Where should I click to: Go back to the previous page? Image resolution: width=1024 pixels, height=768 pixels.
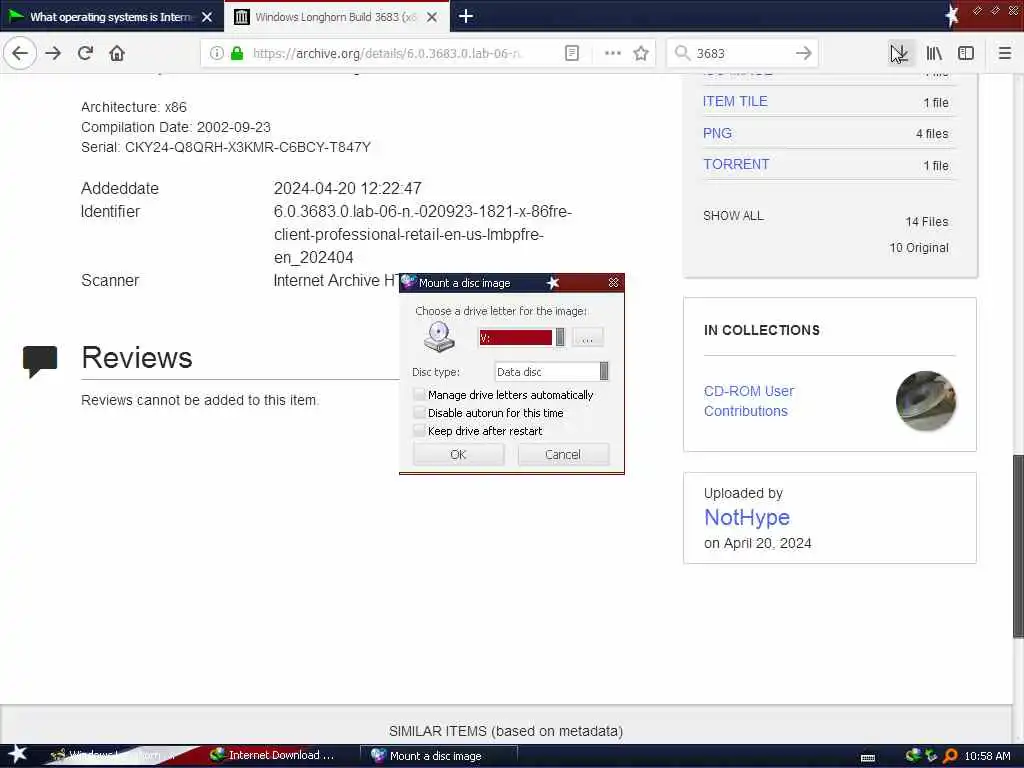point(20,53)
